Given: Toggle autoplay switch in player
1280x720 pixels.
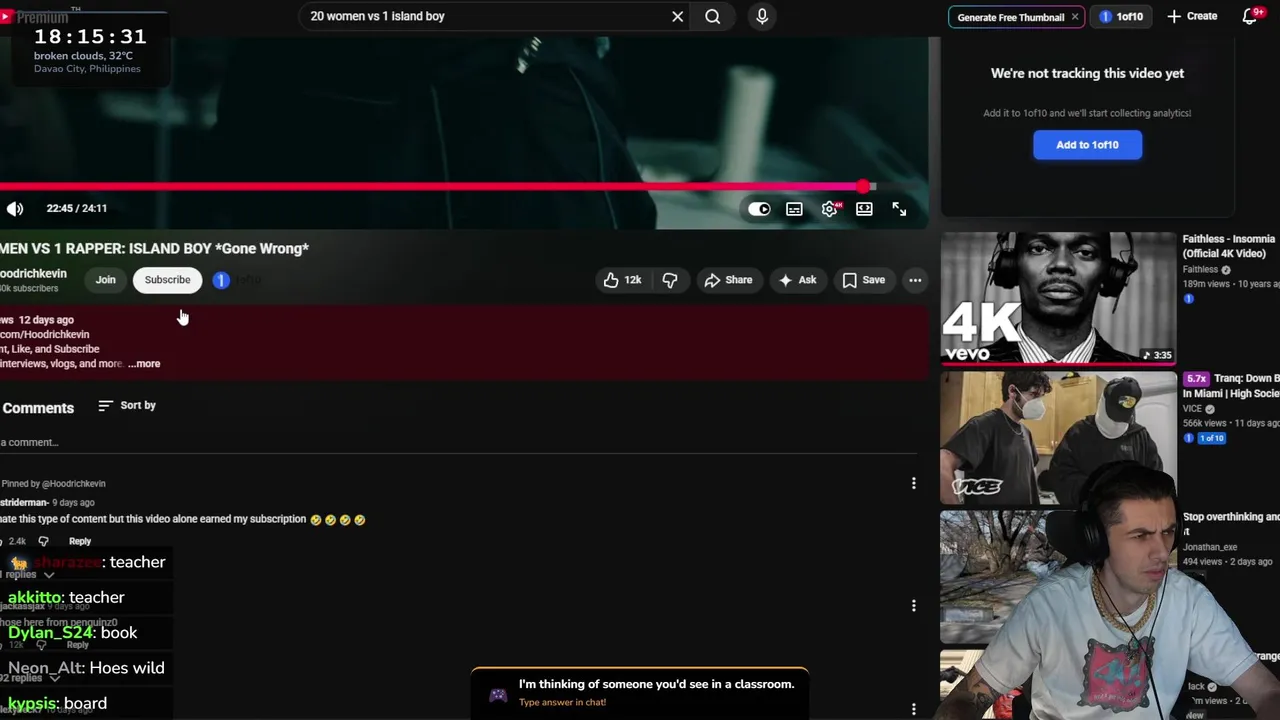Looking at the screenshot, I should tap(759, 209).
